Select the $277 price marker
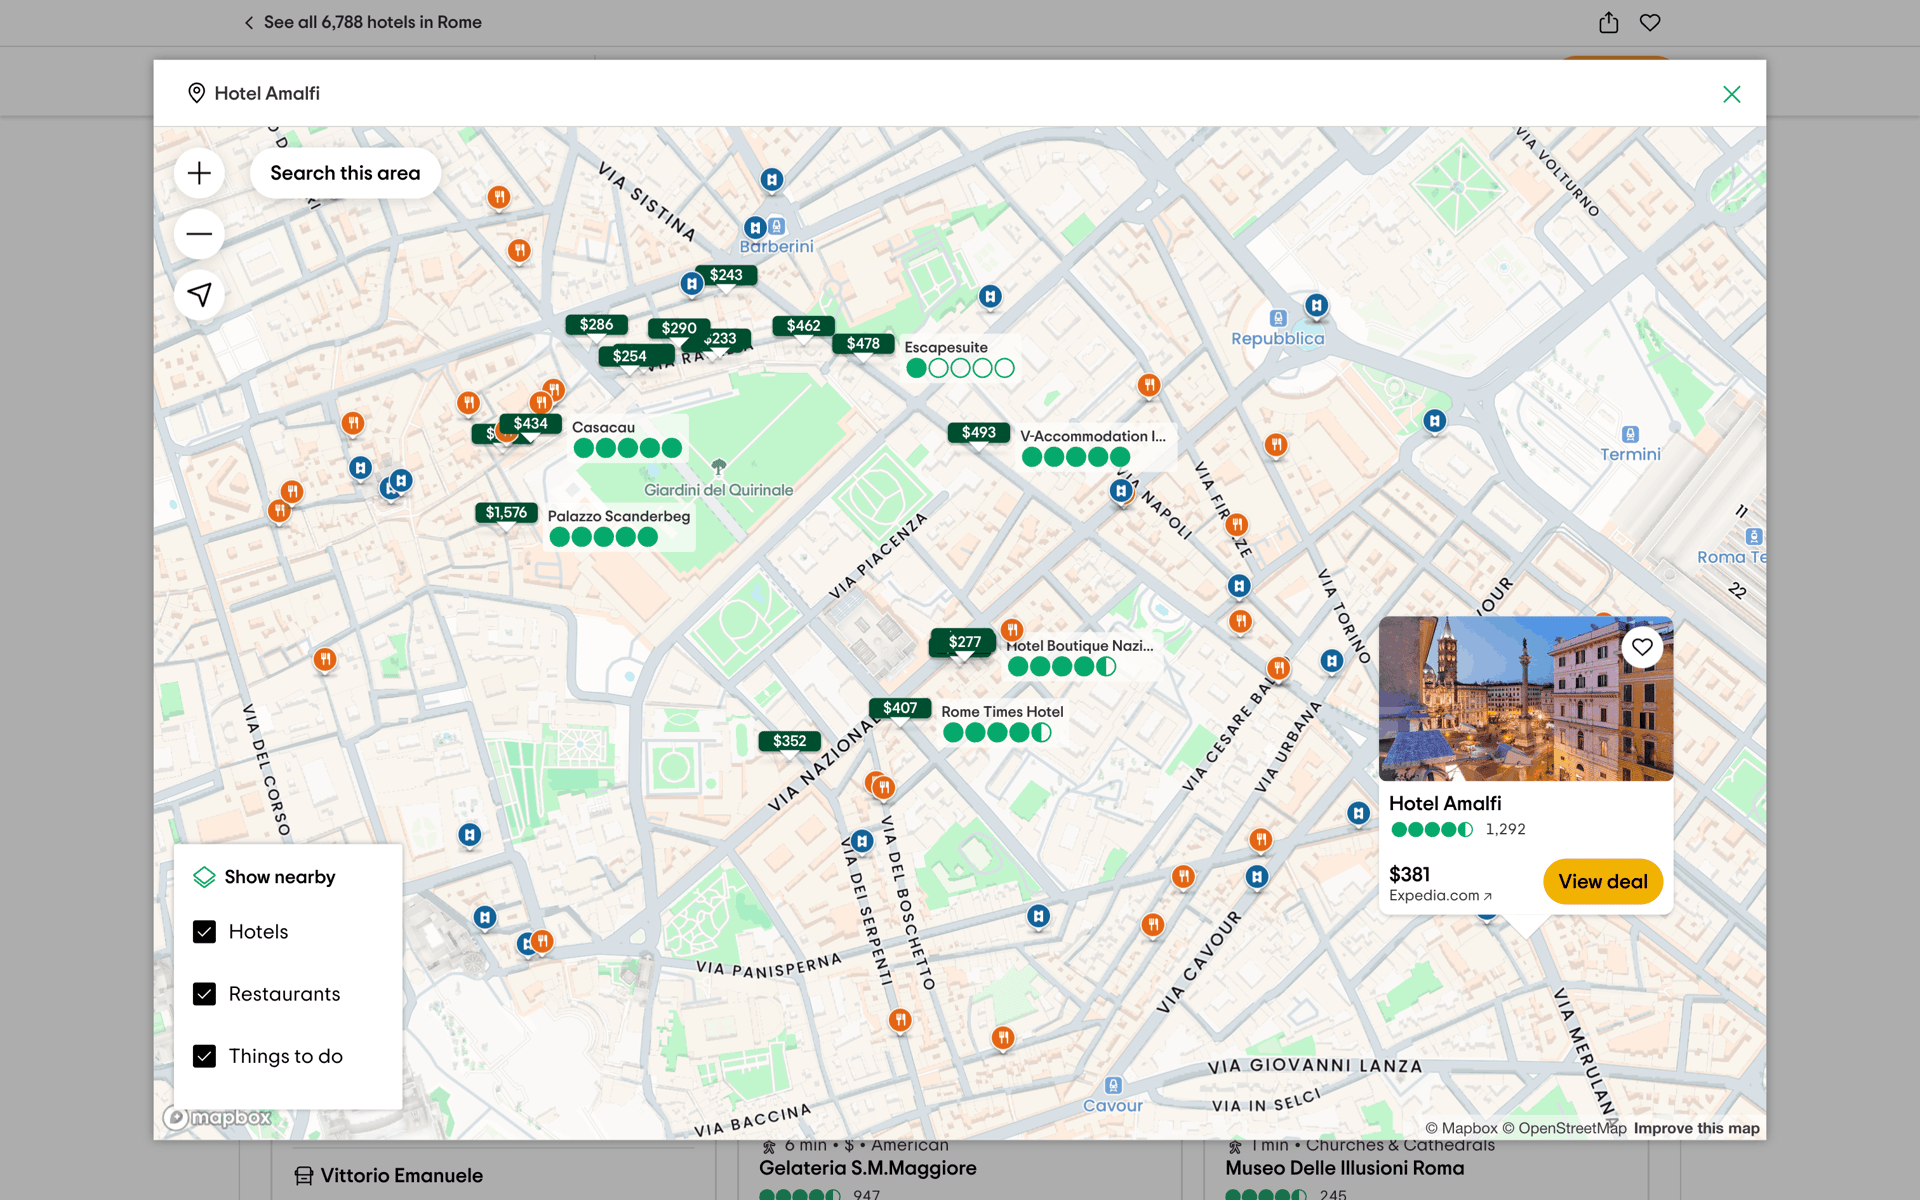Viewport: 1920px width, 1200px height. pos(965,641)
